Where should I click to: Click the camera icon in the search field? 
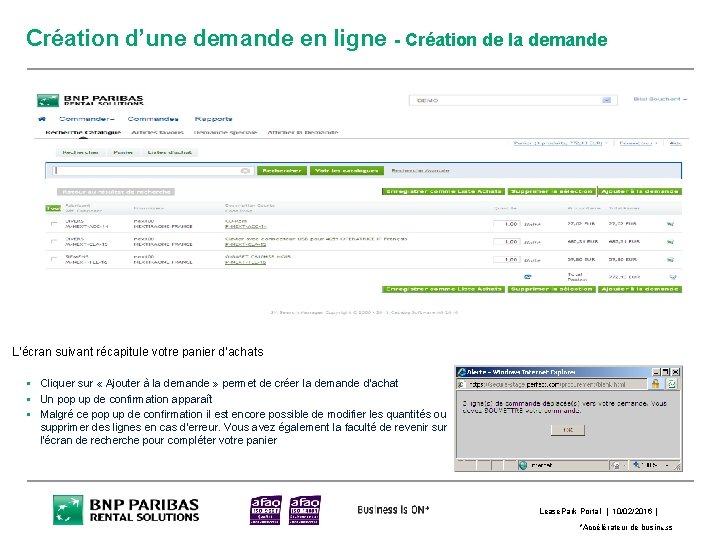[245, 171]
